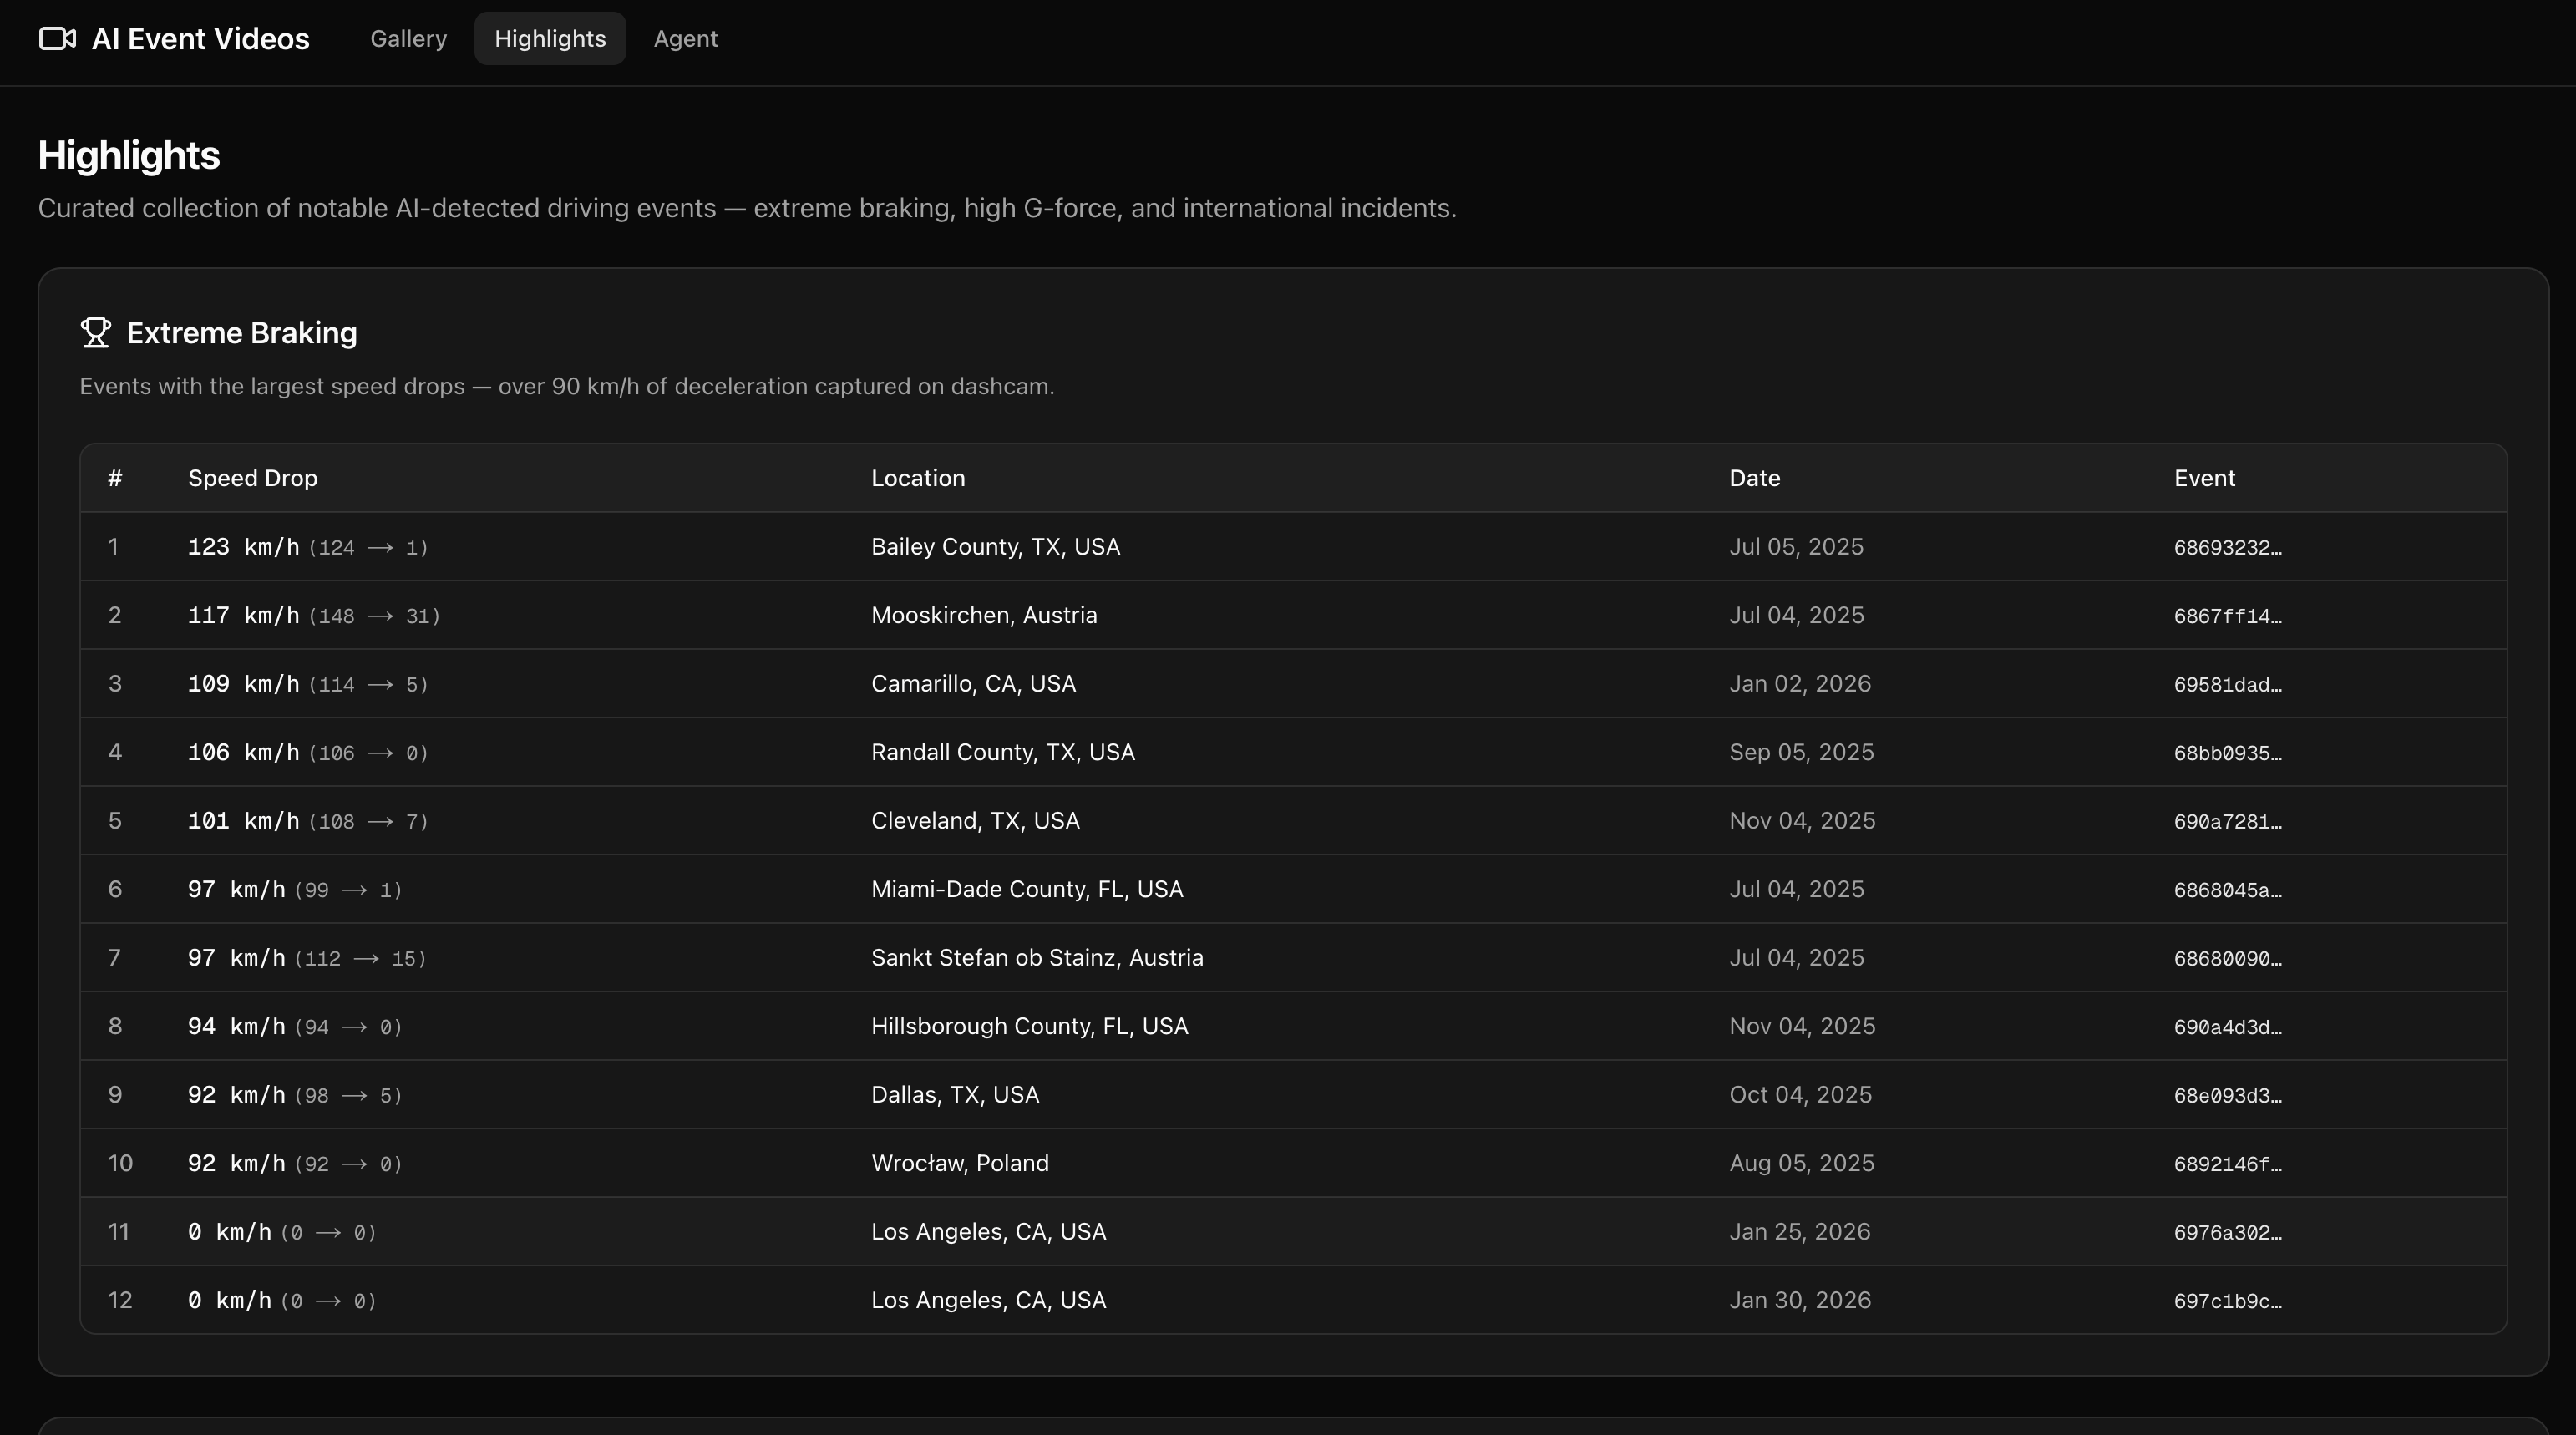Click event ID 697c1b9c
This screenshot has width=2576, height=1435.
click(x=2227, y=1301)
